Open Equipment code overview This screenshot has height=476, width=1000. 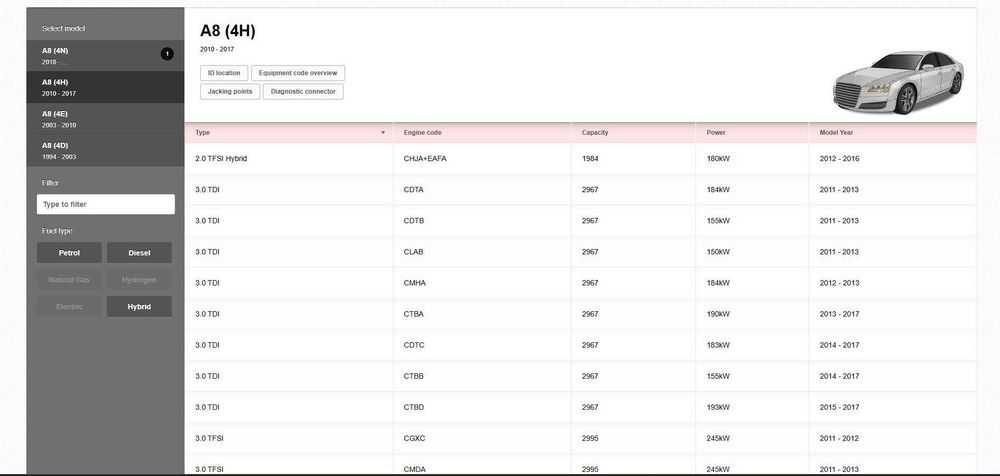pyautogui.click(x=298, y=73)
